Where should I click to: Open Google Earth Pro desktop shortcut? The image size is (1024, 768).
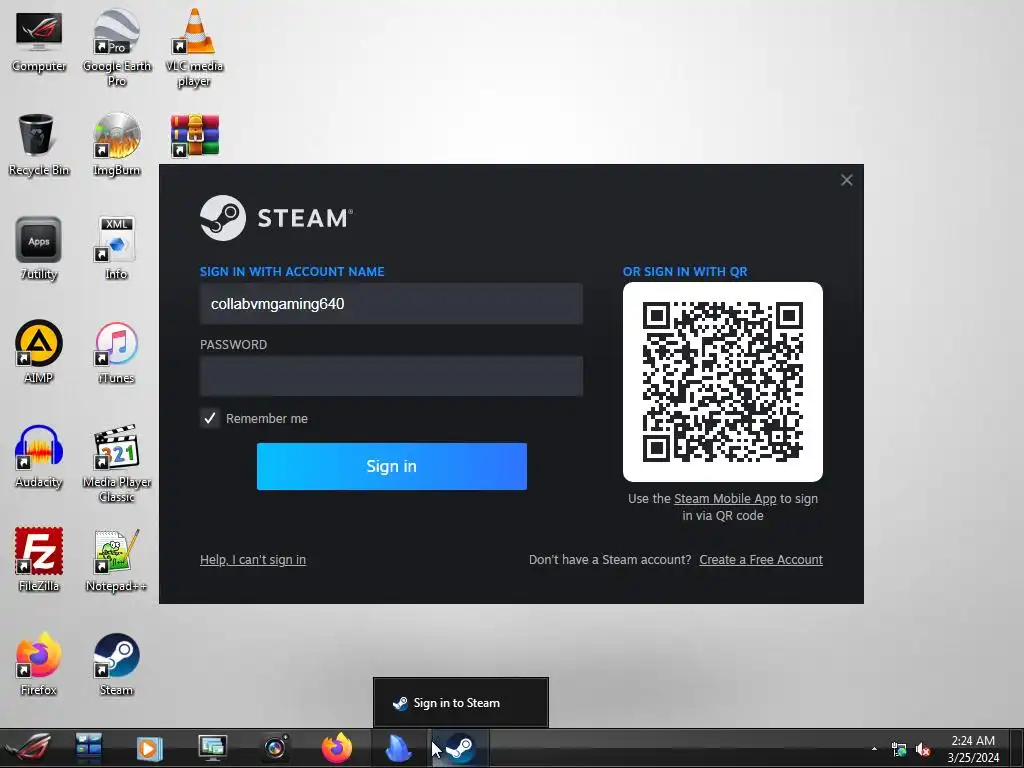tap(116, 47)
